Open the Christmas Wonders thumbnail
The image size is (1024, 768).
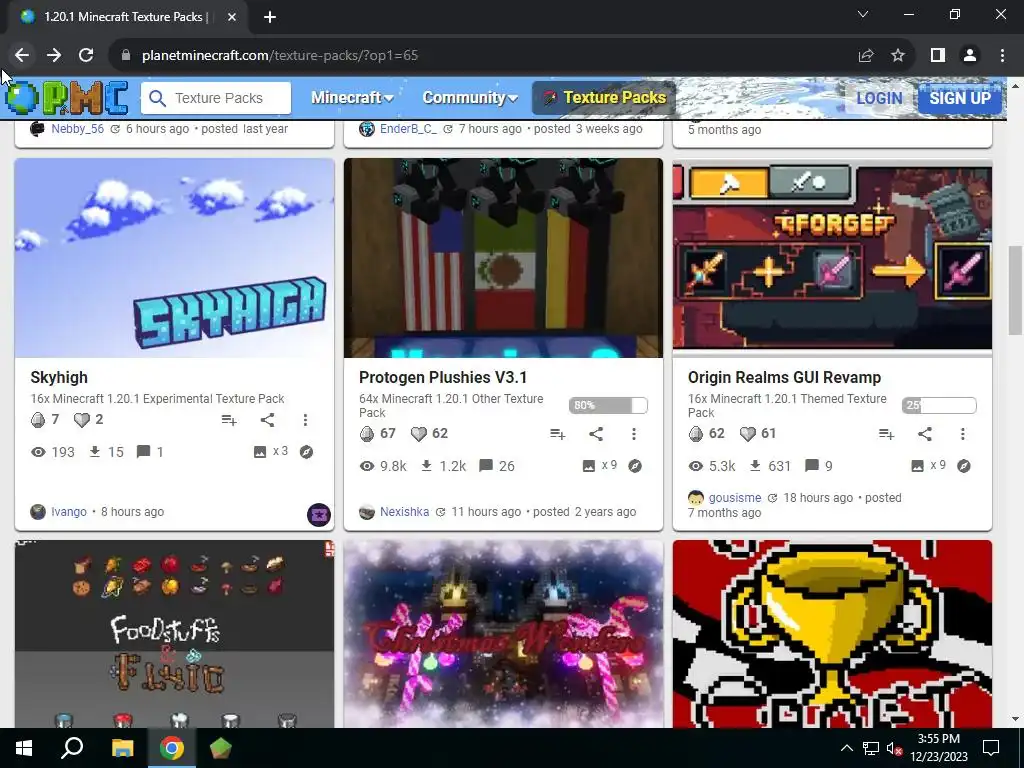click(504, 633)
